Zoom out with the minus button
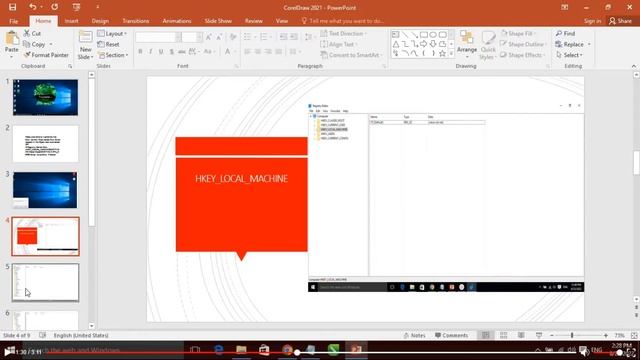This screenshot has width=640, height=360. click(552, 335)
